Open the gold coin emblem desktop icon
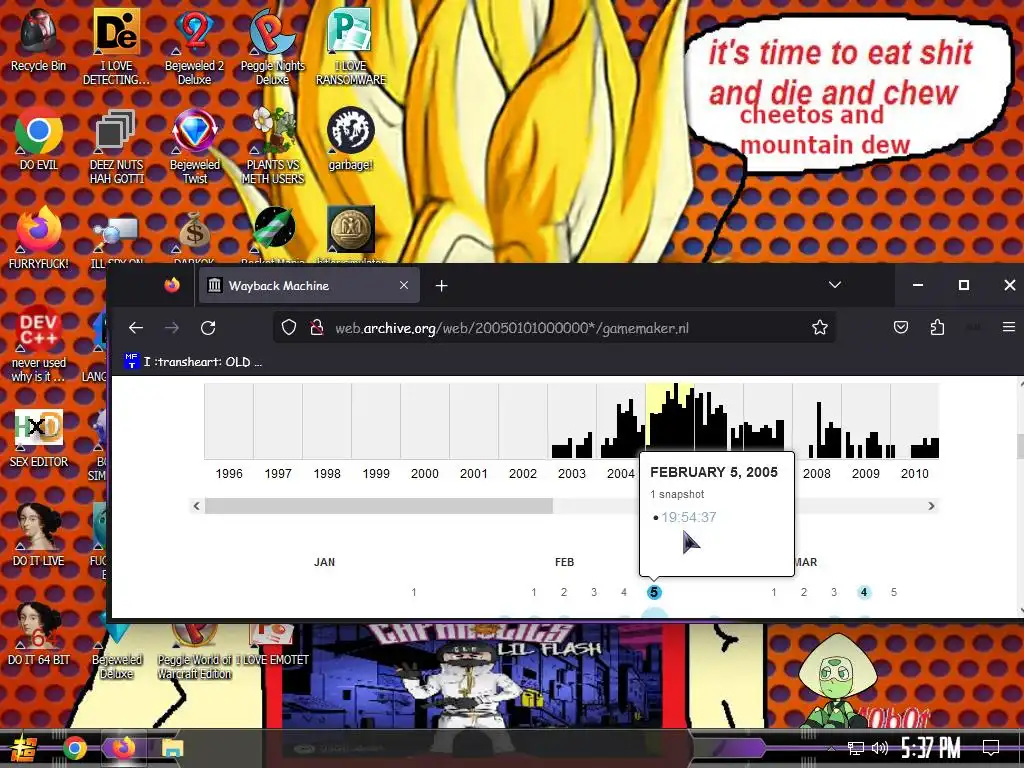This screenshot has height=768, width=1024. (351, 230)
